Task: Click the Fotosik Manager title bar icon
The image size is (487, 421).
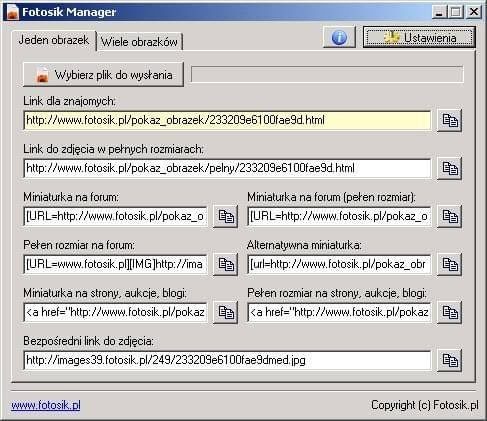Action: click(12, 12)
